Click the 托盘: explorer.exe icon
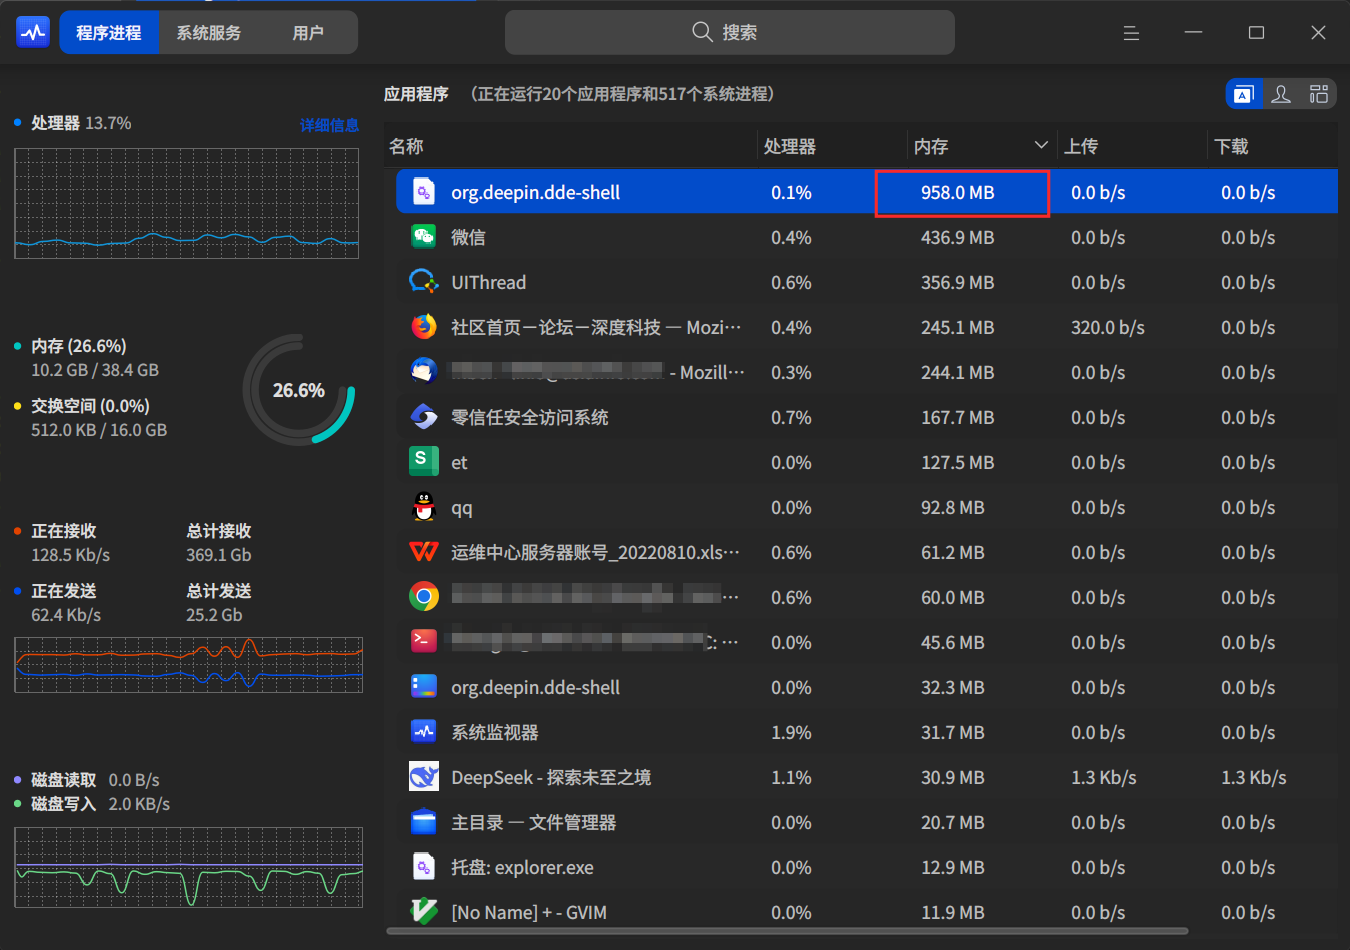Image resolution: width=1350 pixels, height=950 pixels. point(424,867)
